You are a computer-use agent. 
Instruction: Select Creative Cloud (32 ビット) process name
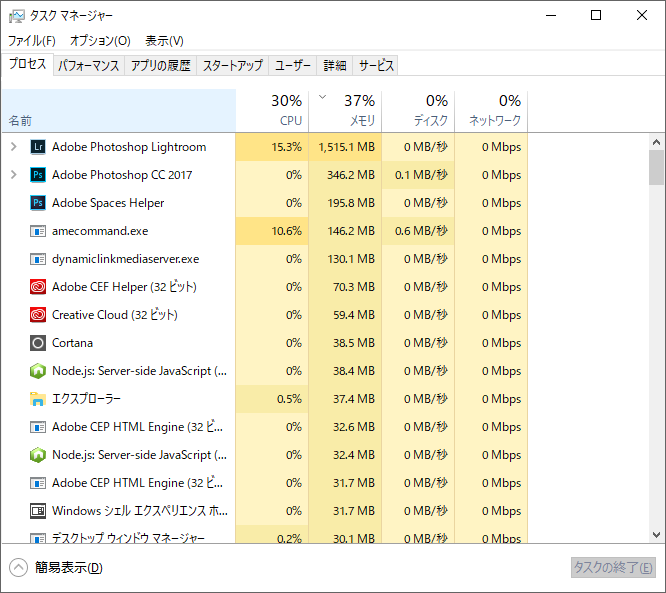click(115, 315)
